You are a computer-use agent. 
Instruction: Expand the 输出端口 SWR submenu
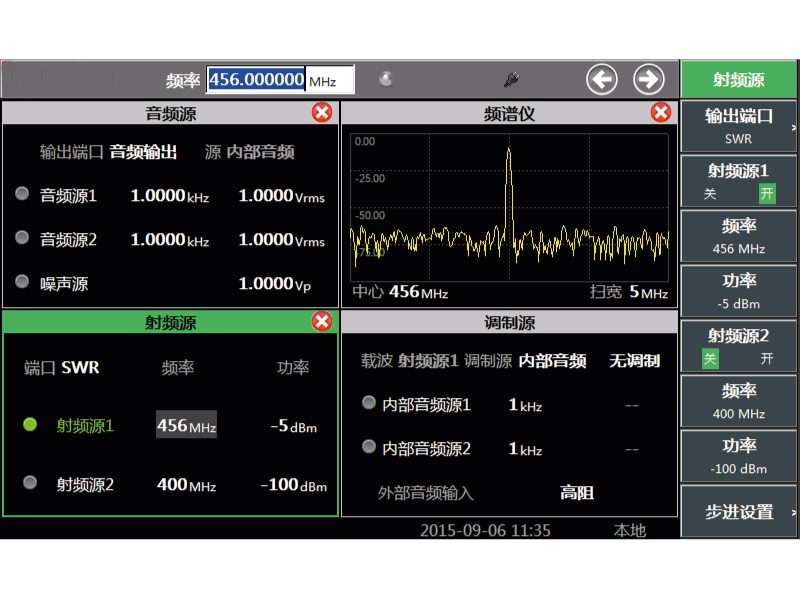click(x=738, y=125)
